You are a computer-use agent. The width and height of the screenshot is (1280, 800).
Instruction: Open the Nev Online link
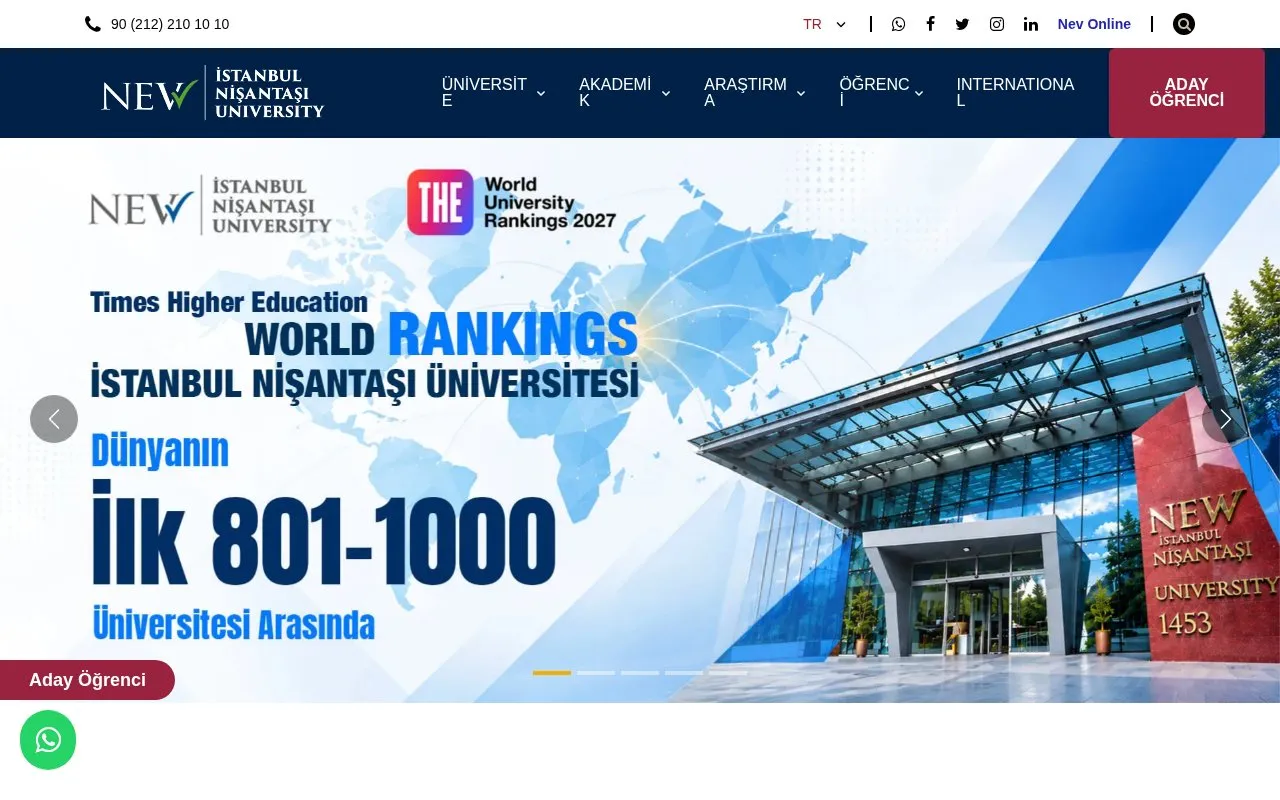(1094, 24)
